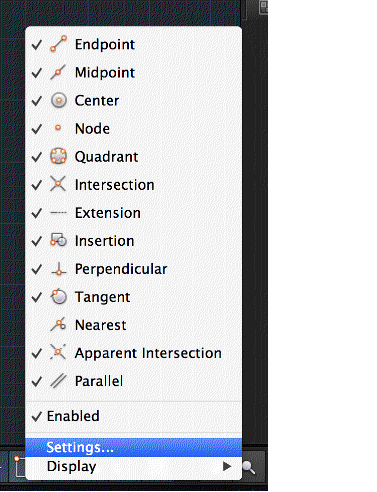Click the object snap status bar button
The width and height of the screenshot is (377, 492).
[x=19, y=467]
